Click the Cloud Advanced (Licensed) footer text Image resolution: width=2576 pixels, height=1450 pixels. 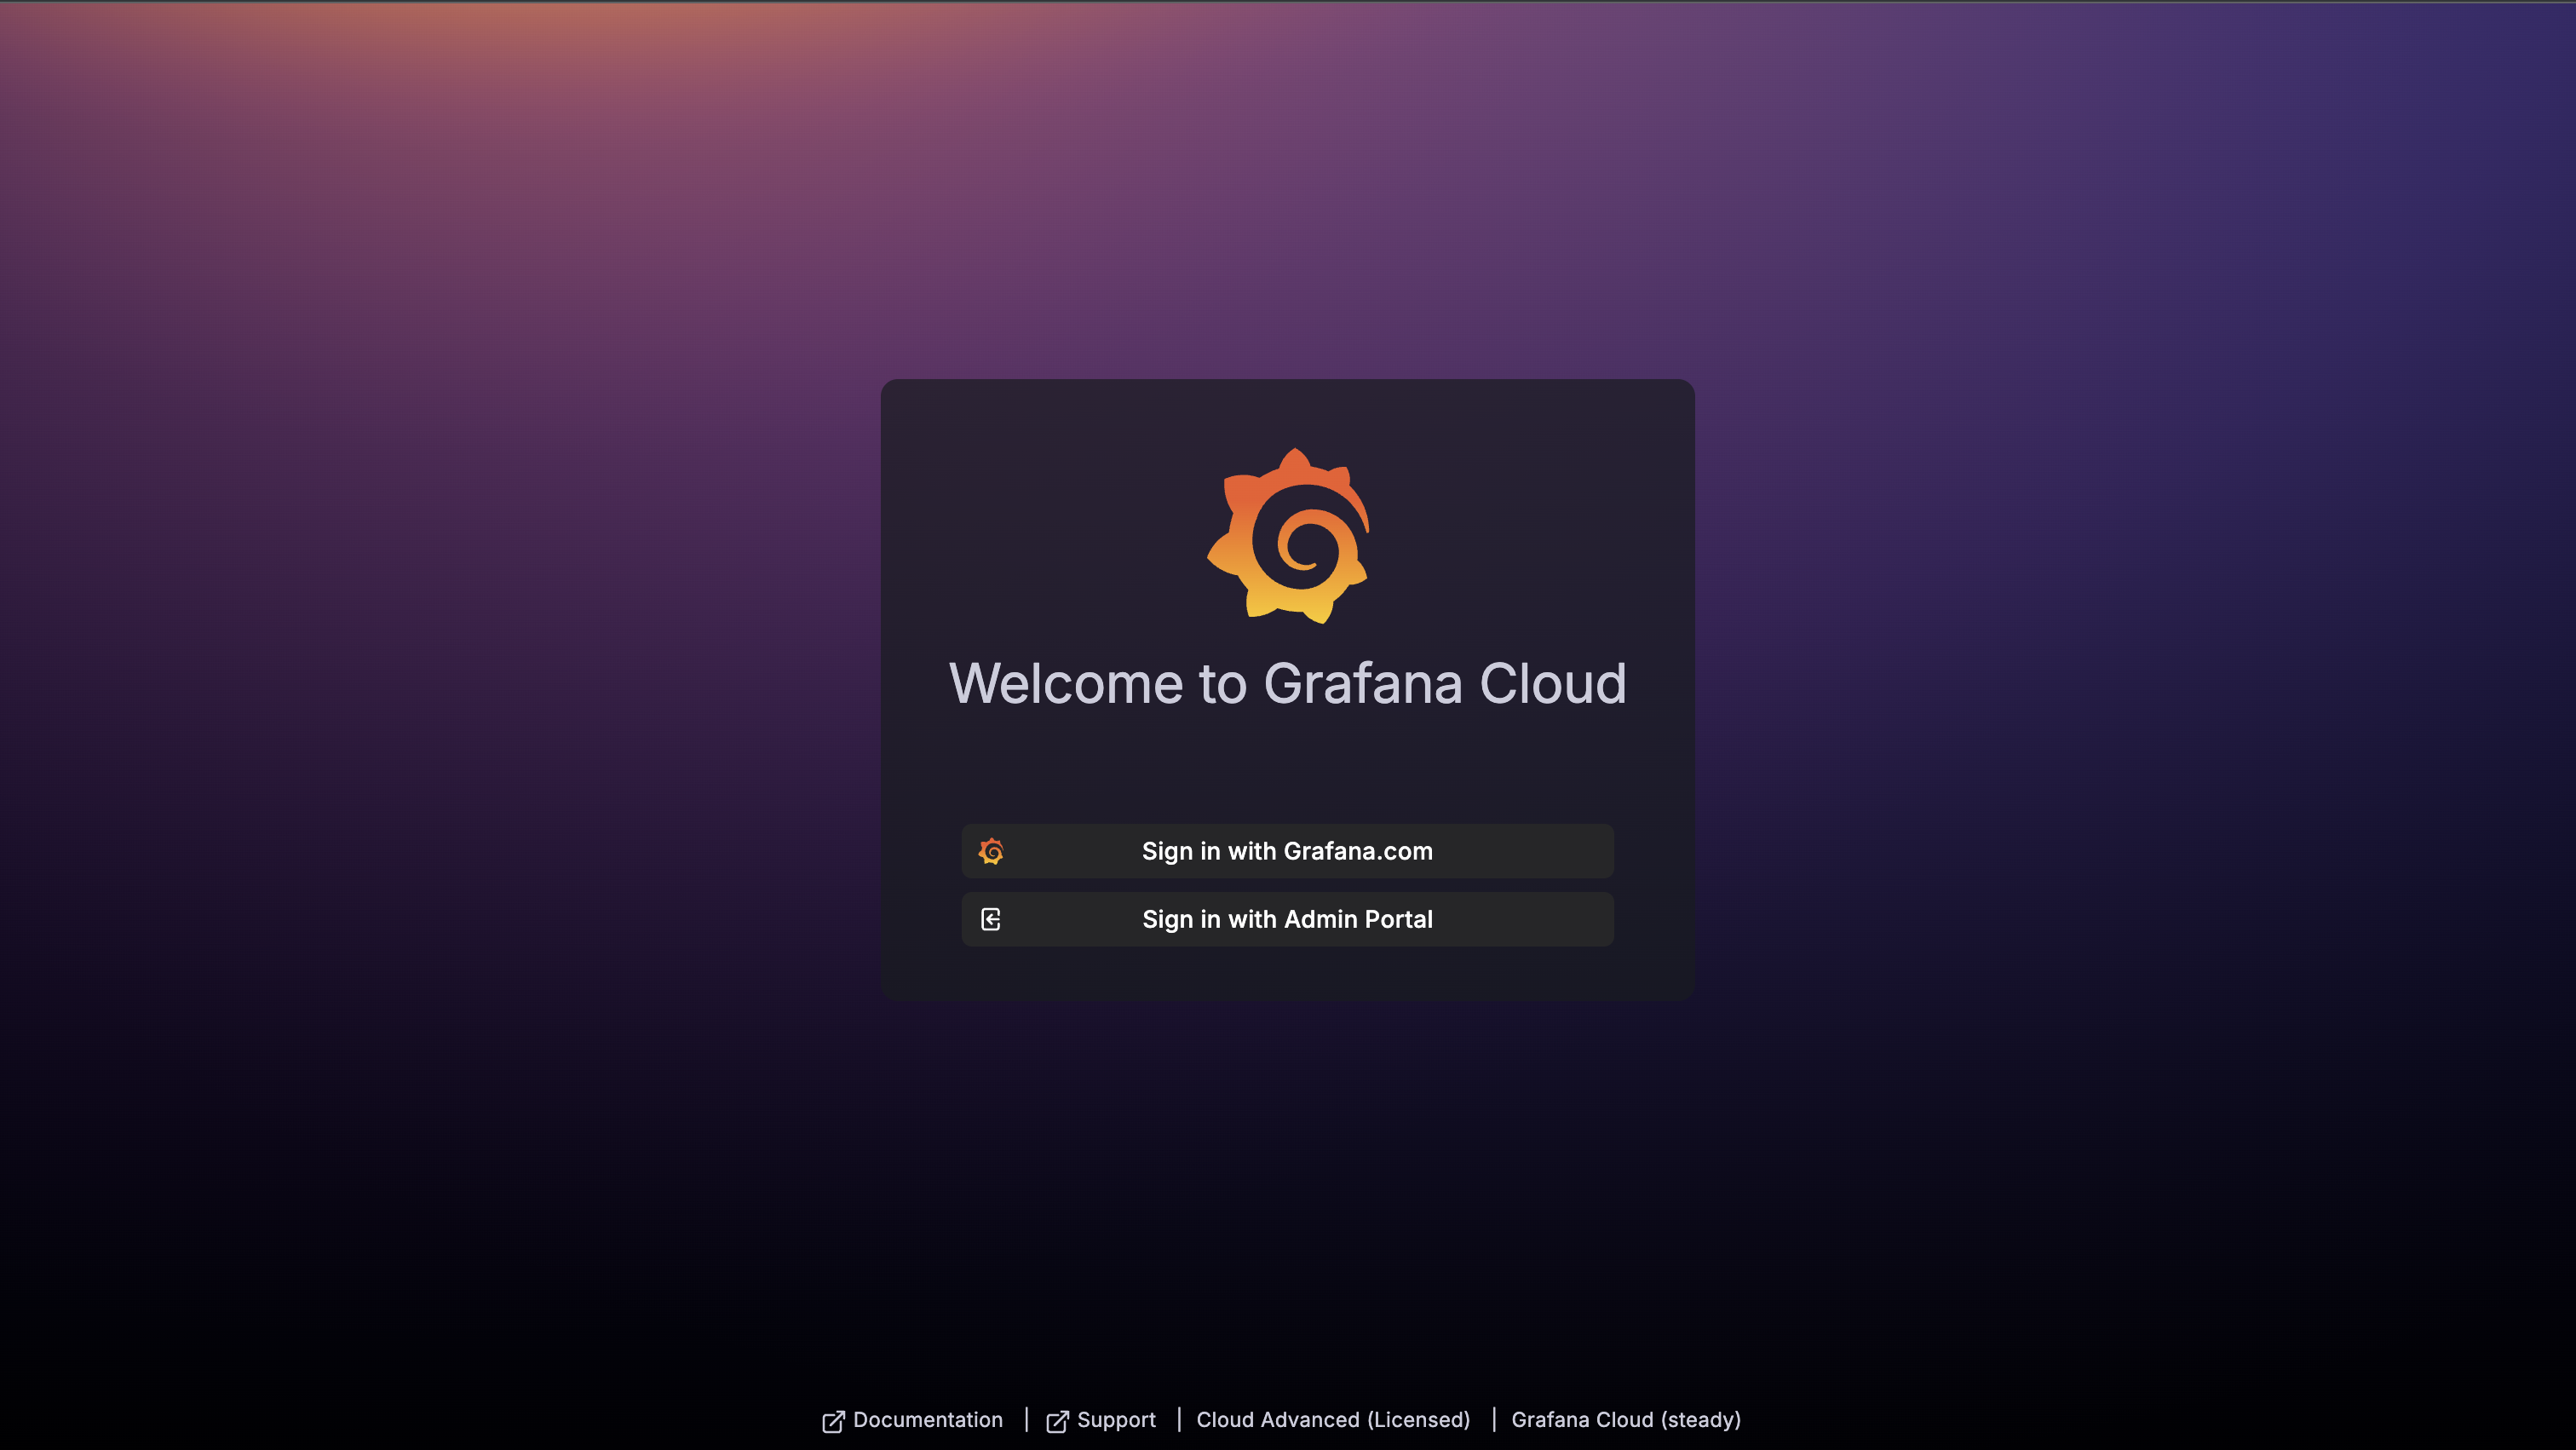coord(1333,1420)
